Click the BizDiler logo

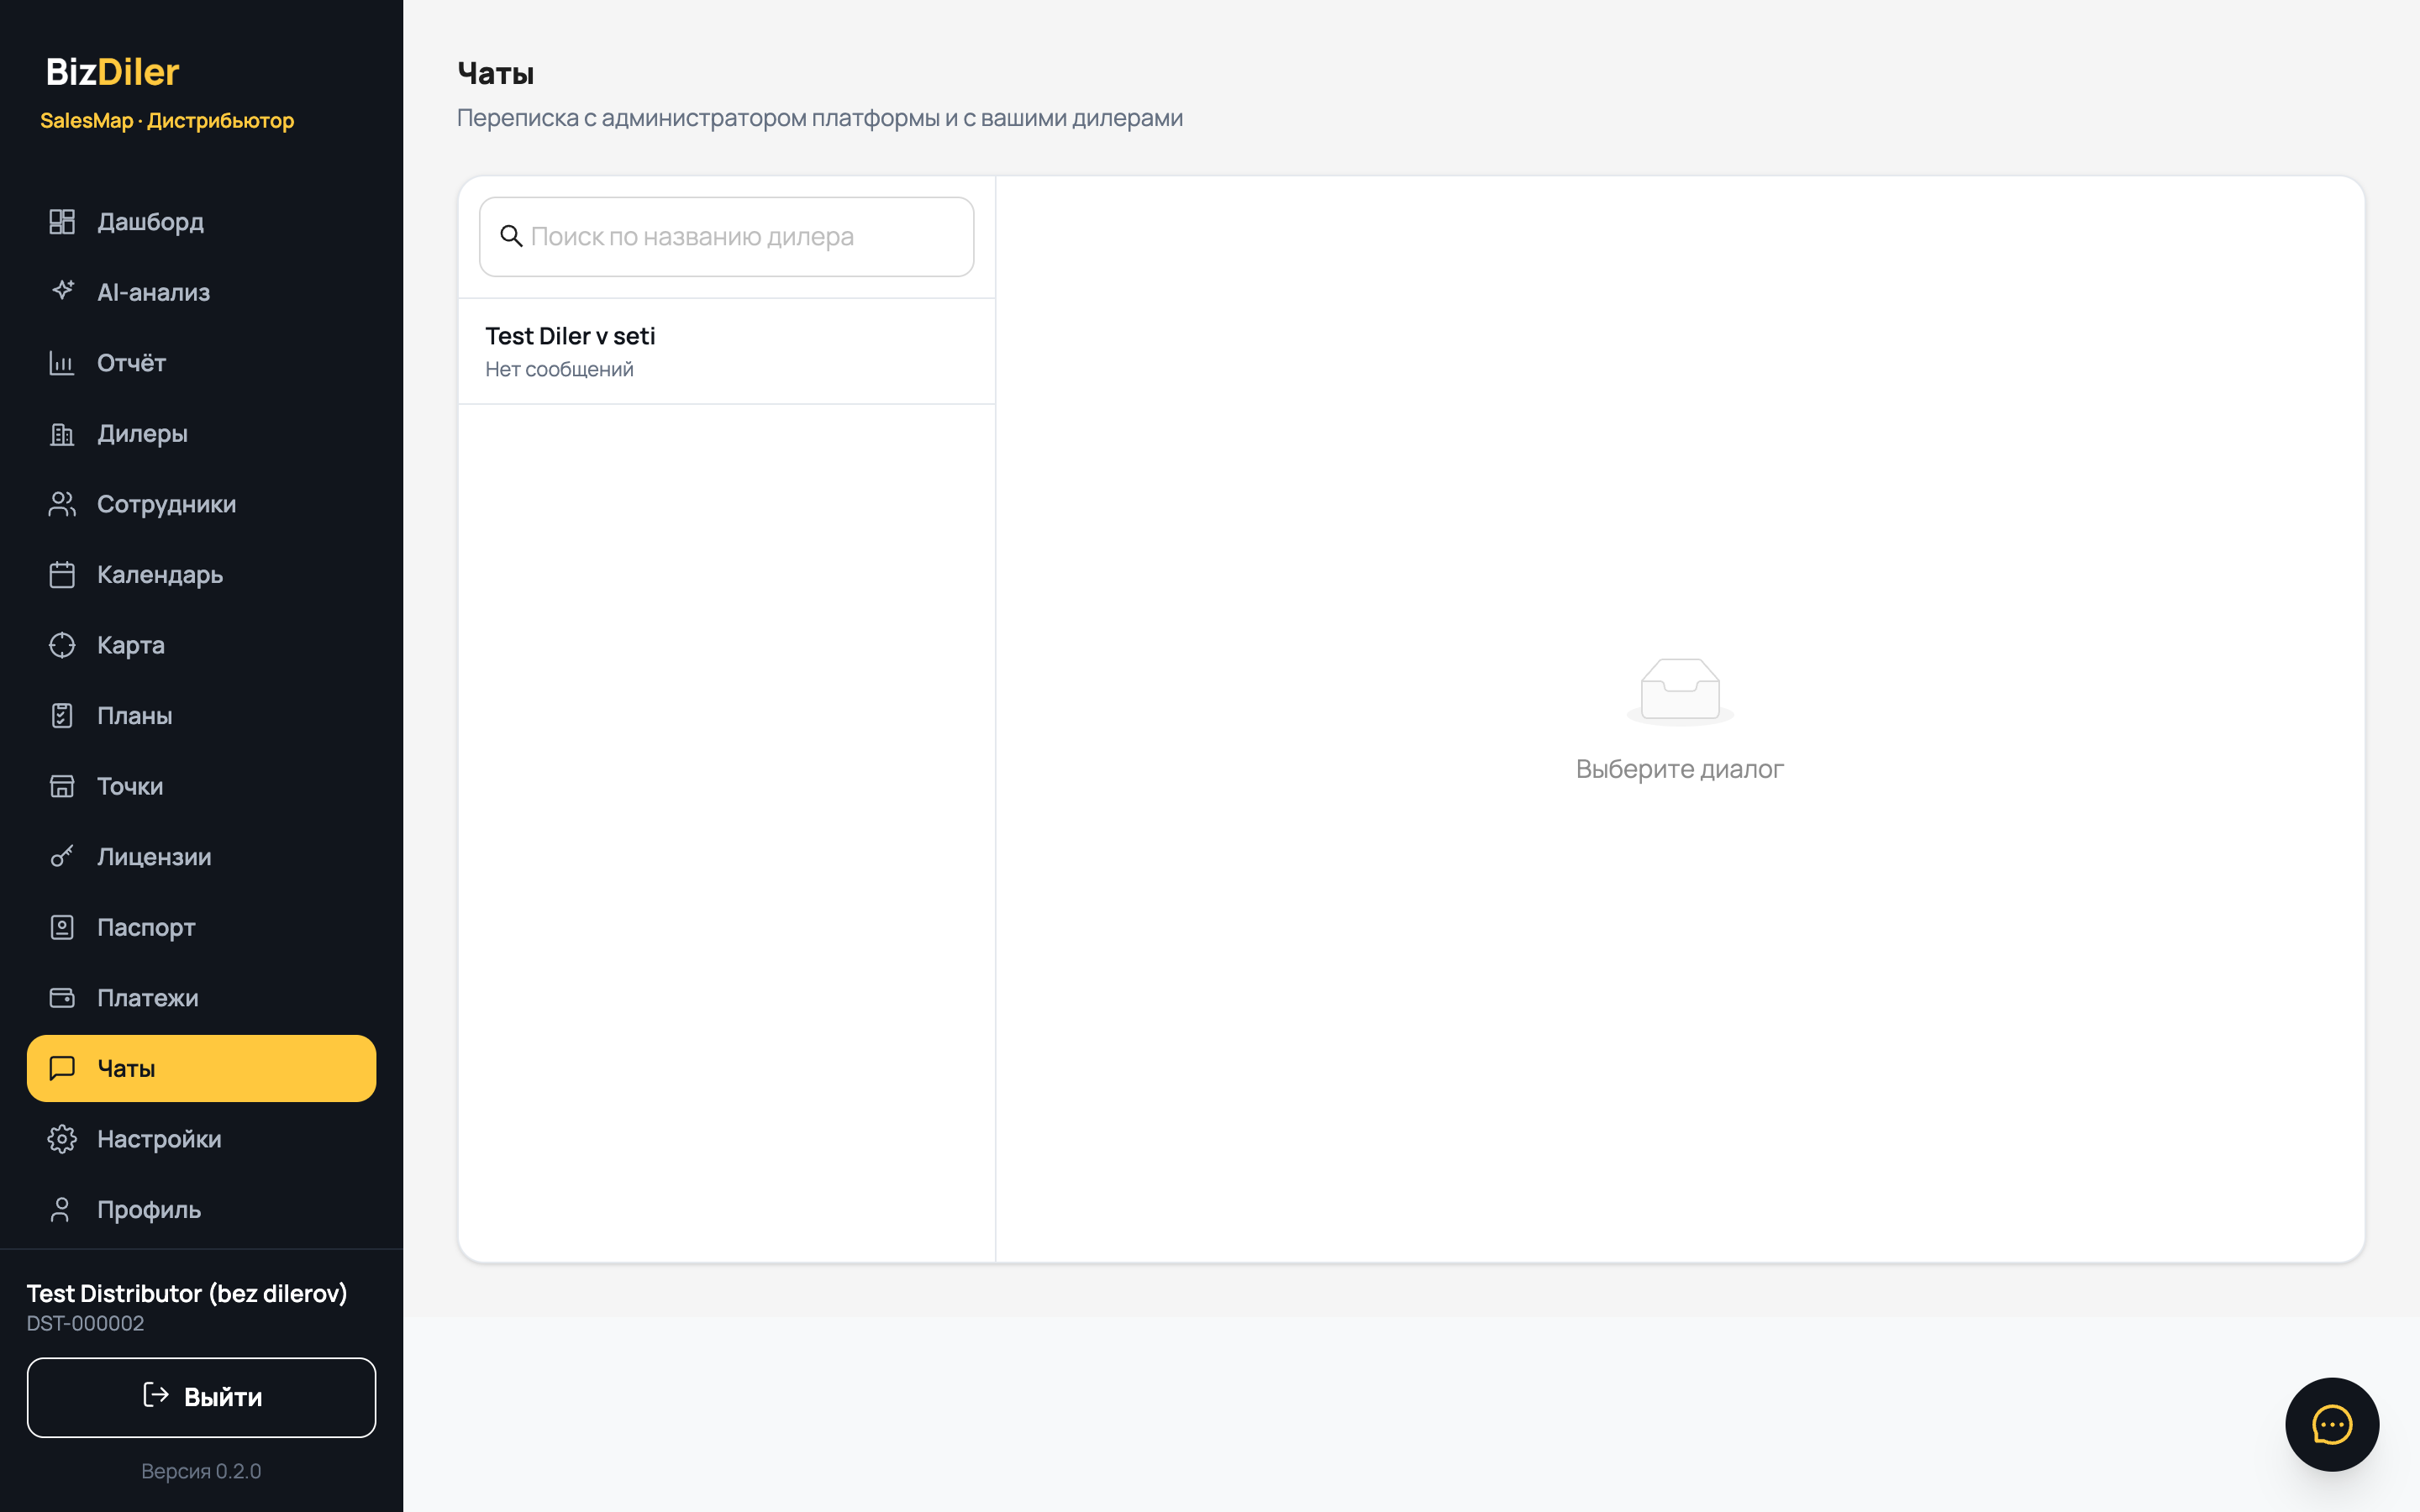coord(113,72)
